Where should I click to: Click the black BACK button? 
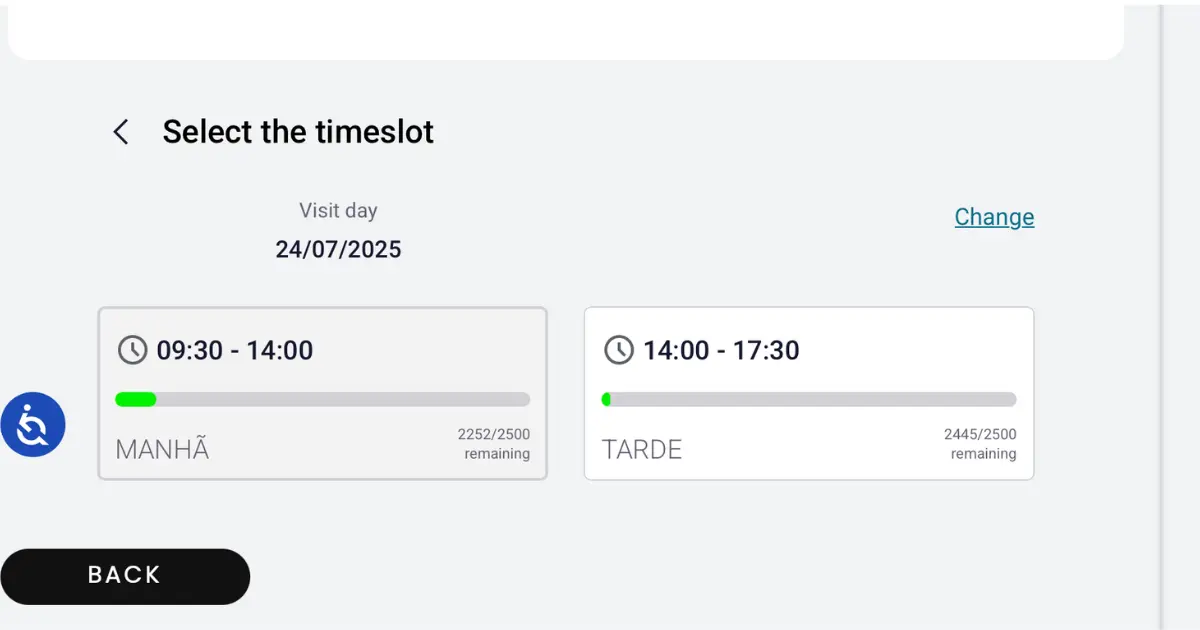[124, 576]
